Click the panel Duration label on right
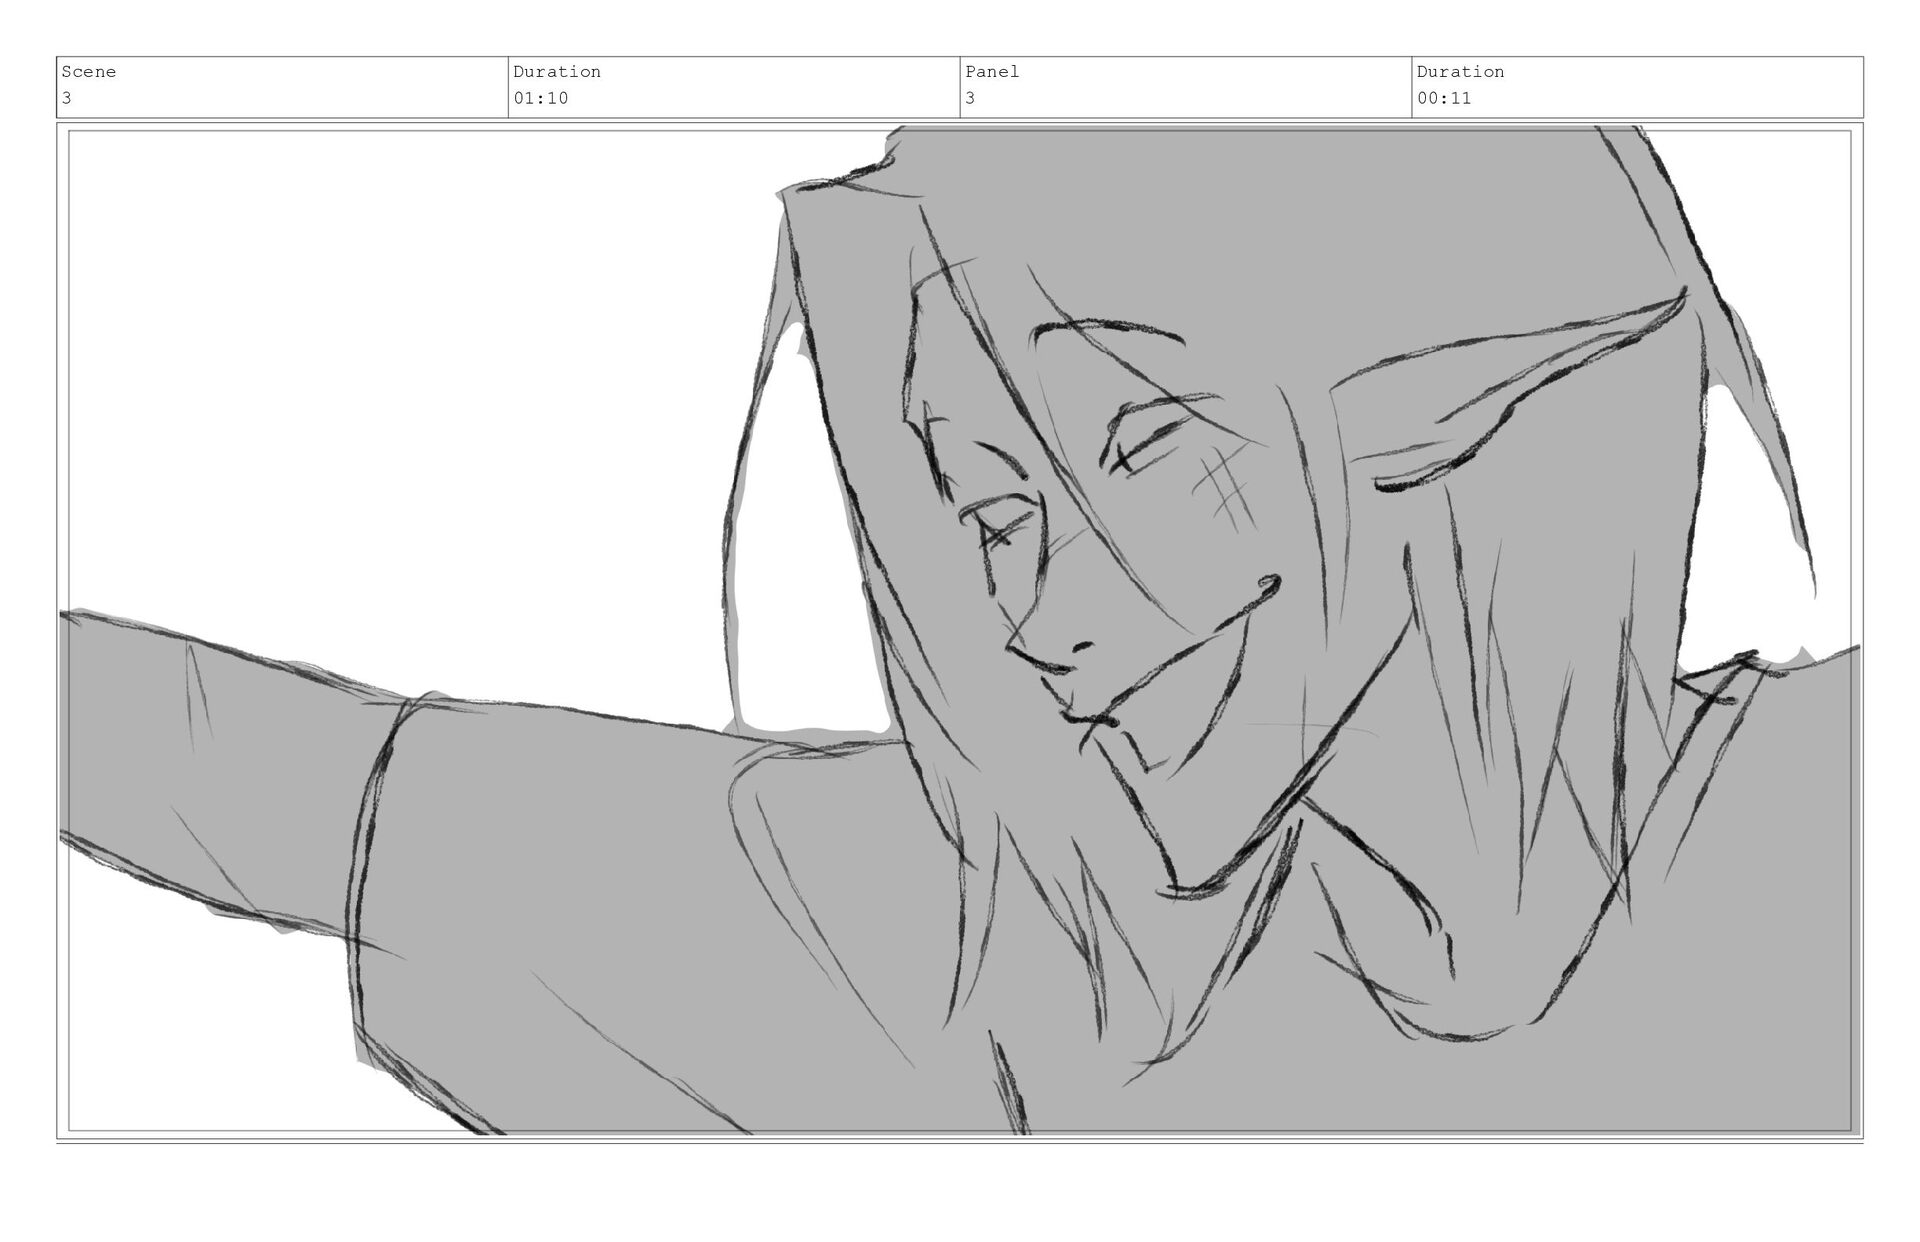The height and width of the screenshot is (1242, 1920). coord(1460,72)
